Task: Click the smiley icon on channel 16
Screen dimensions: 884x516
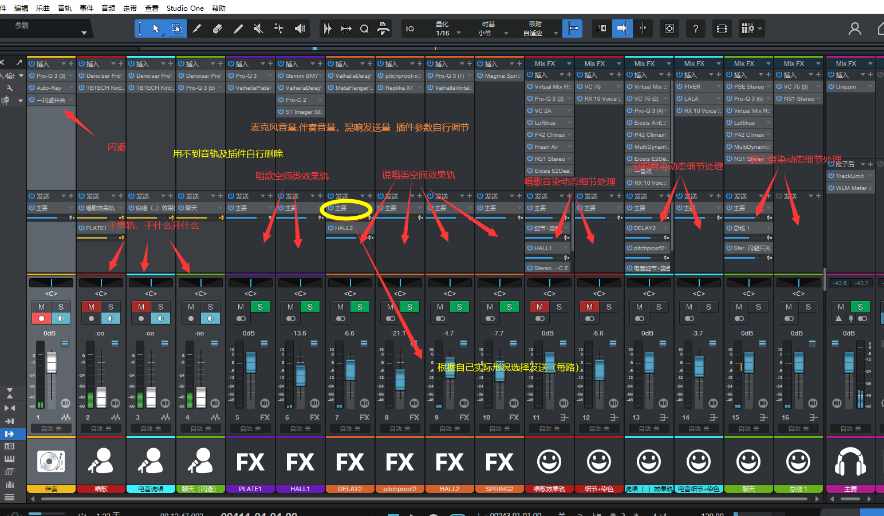Action: (x=797, y=461)
